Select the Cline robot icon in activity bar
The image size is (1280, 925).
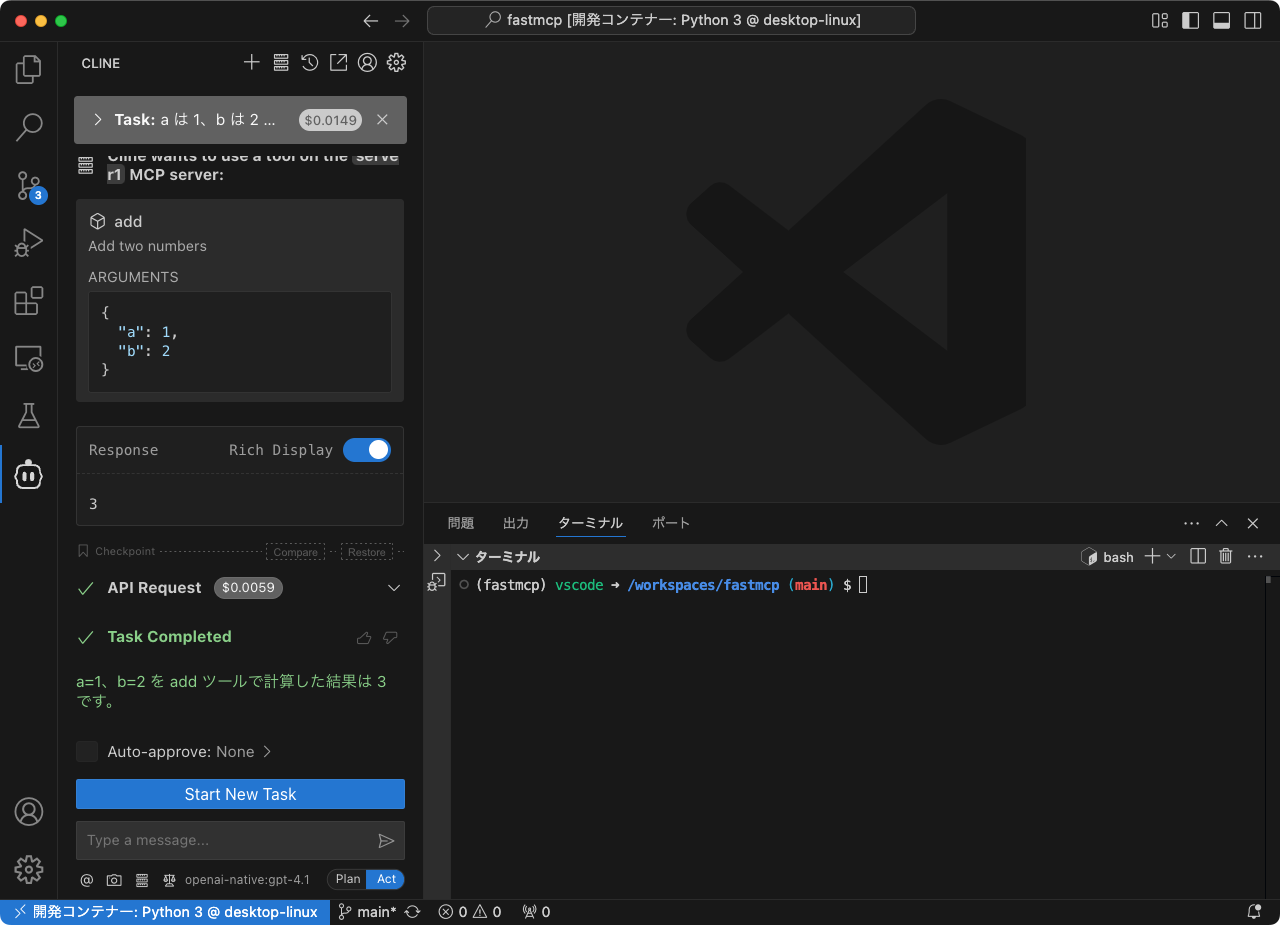(x=29, y=474)
